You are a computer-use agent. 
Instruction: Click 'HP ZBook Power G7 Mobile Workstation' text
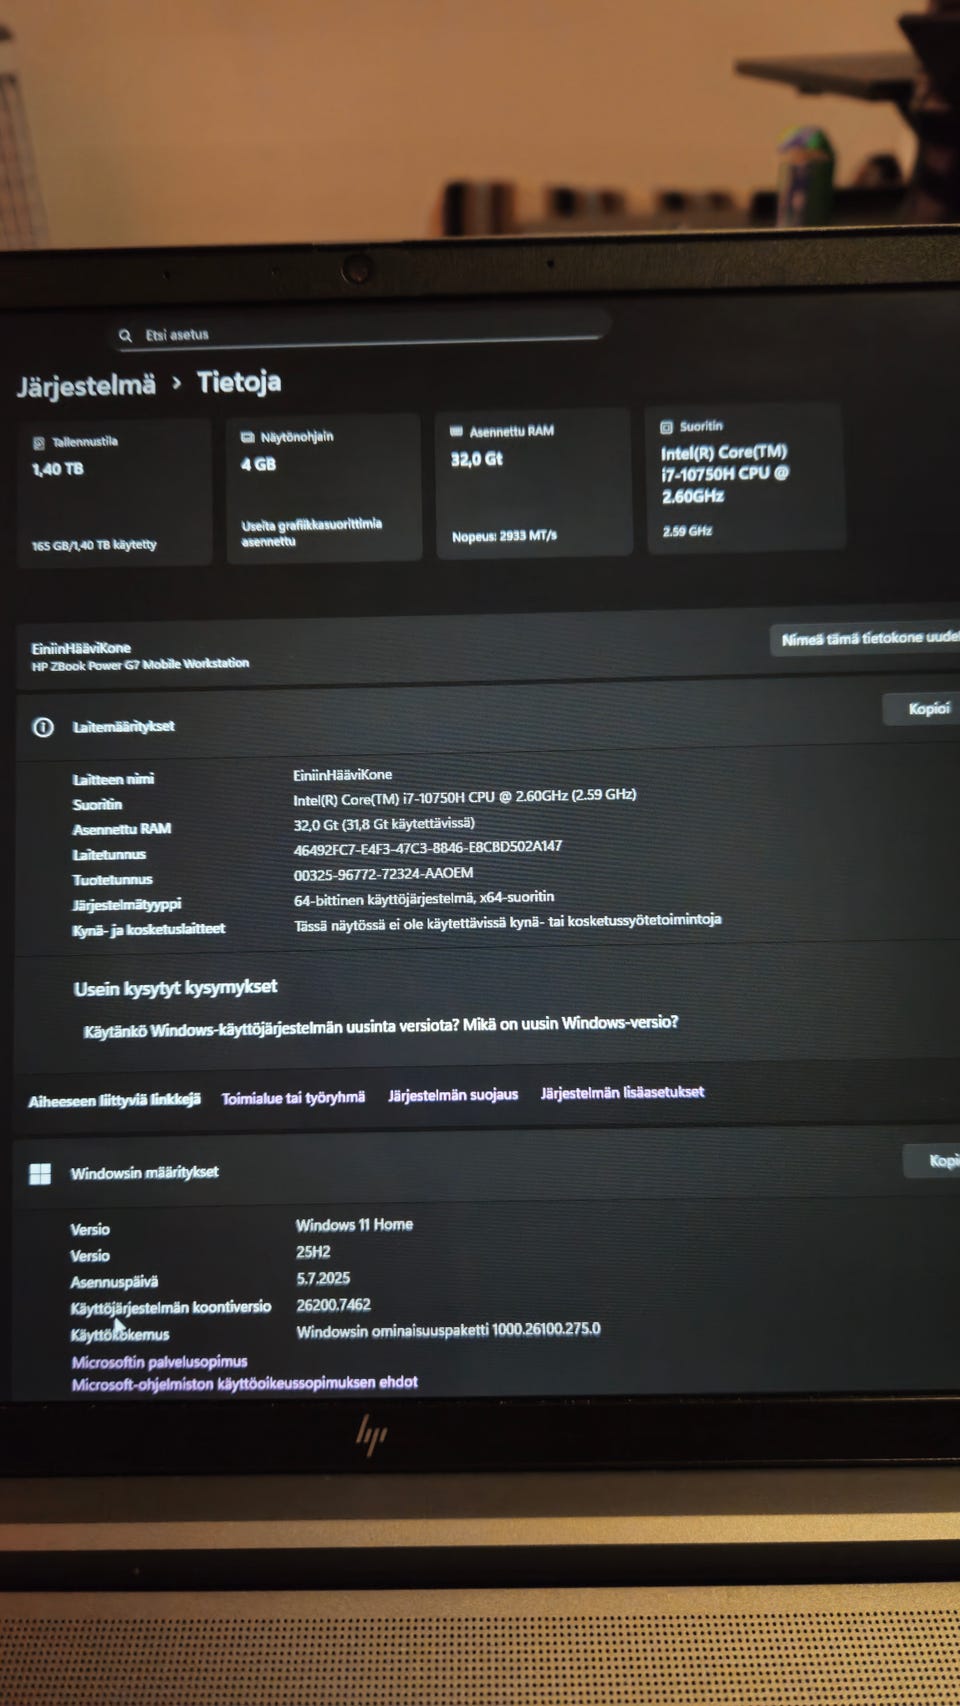click(x=140, y=664)
